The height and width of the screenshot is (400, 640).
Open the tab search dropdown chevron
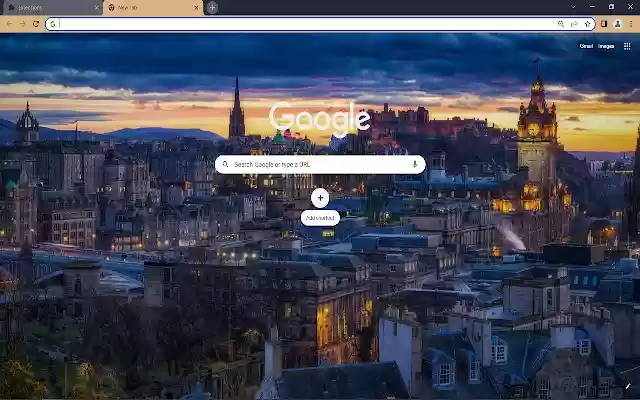point(573,7)
